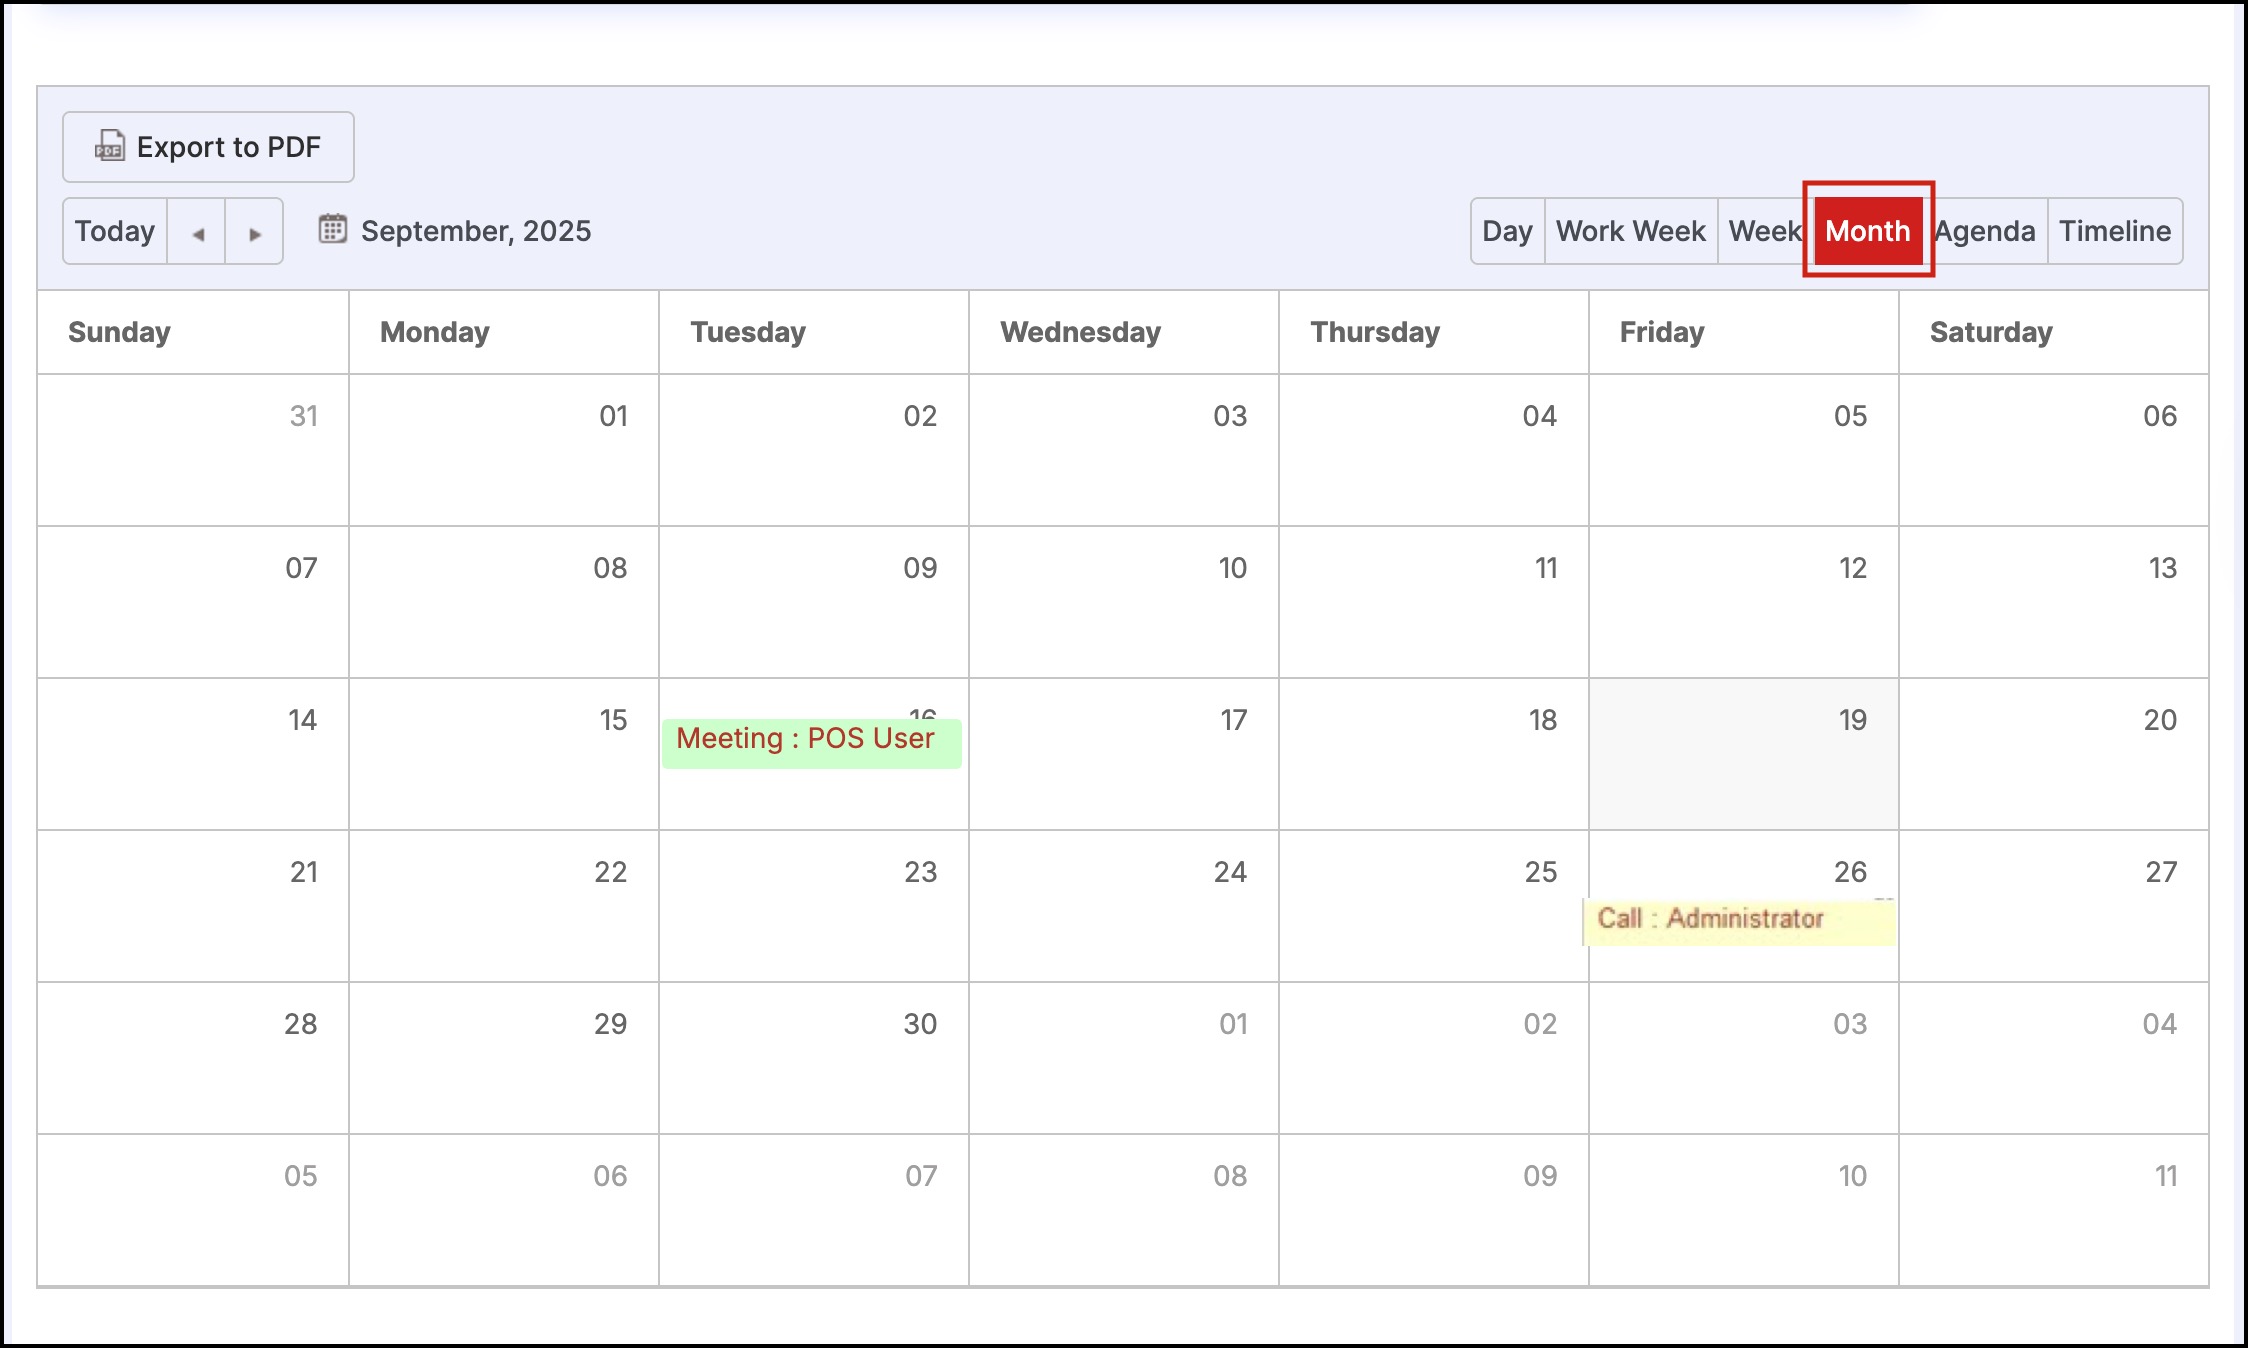Screen dimensions: 2248x1348
Task: Go to next month arrow
Action: (x=254, y=232)
